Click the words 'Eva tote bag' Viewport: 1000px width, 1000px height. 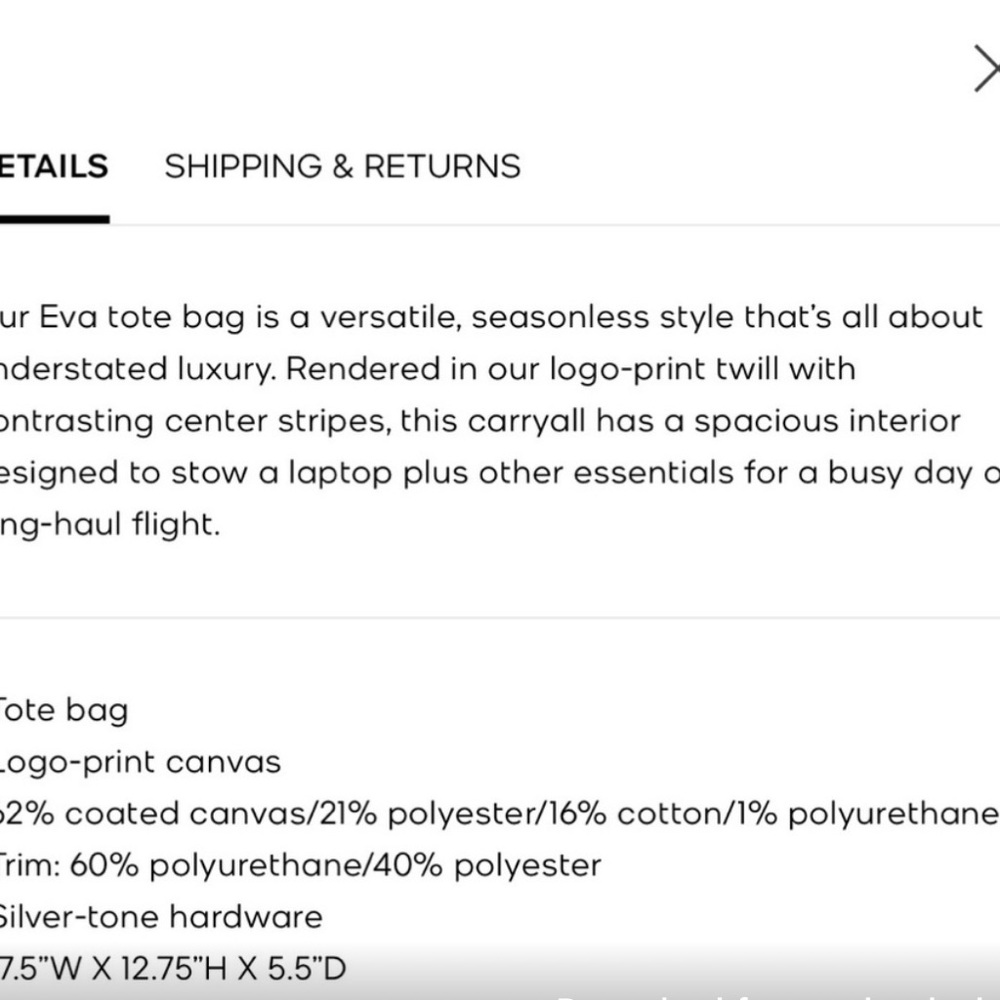pos(142,318)
